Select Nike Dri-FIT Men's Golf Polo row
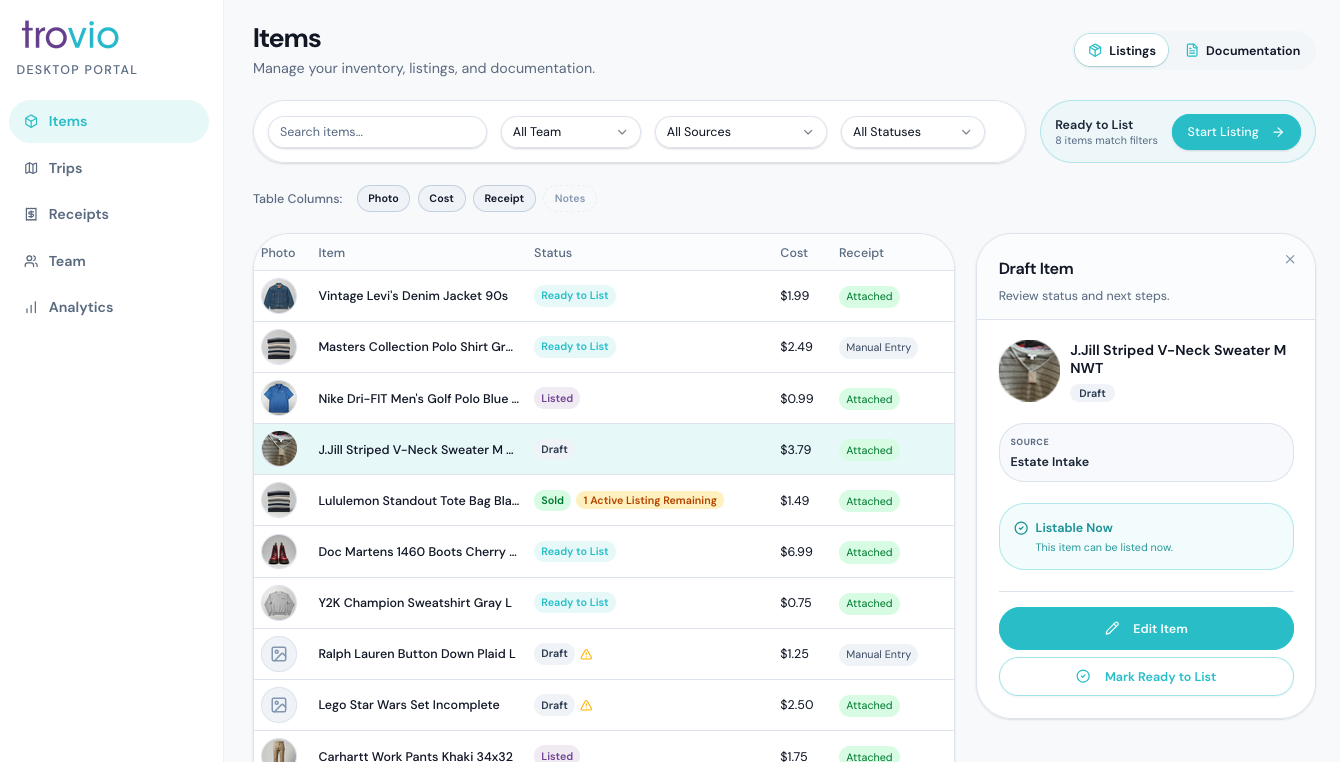This screenshot has height=762, width=1340. (x=604, y=398)
